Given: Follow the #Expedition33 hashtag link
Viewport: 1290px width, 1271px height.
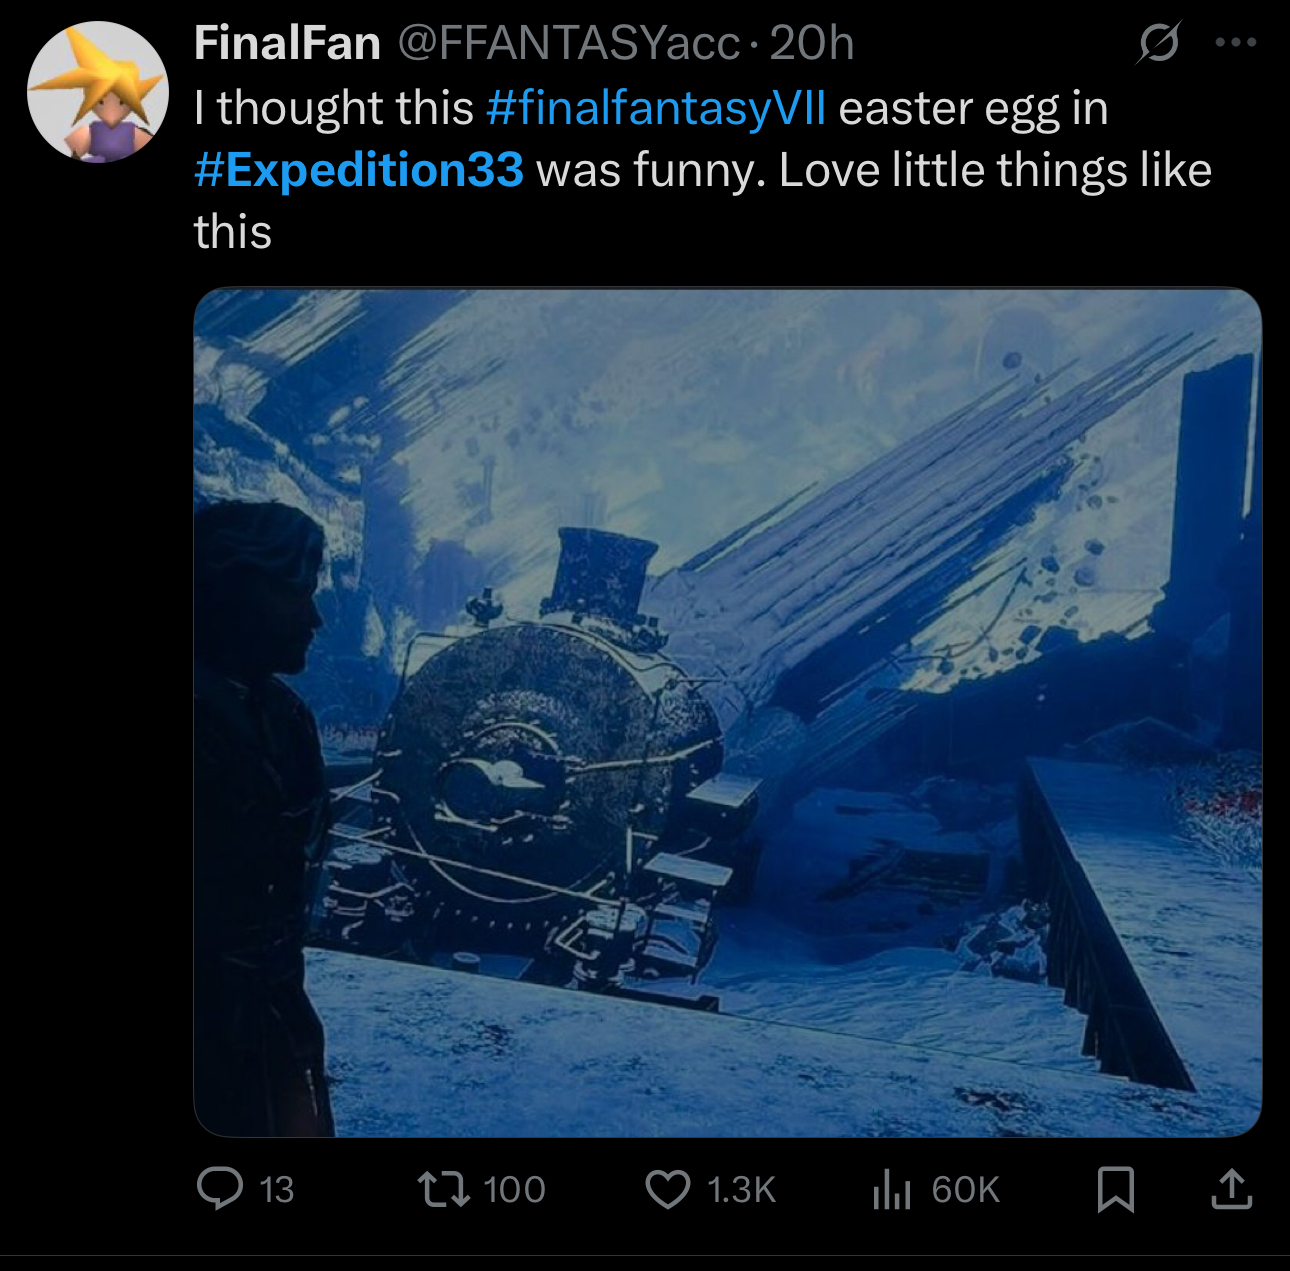Looking at the screenshot, I should point(359,170).
